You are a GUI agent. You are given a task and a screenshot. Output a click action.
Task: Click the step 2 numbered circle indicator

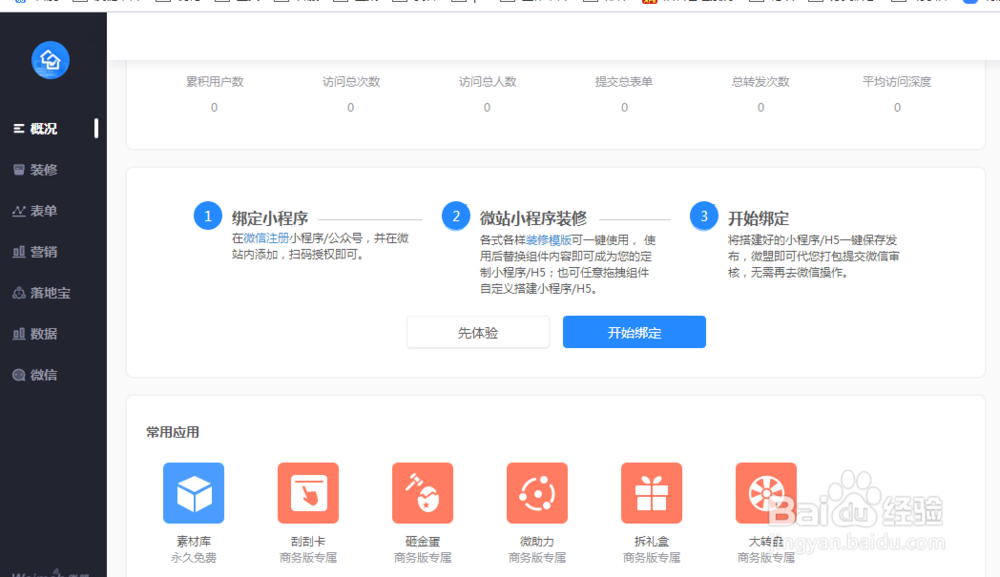coord(456,215)
